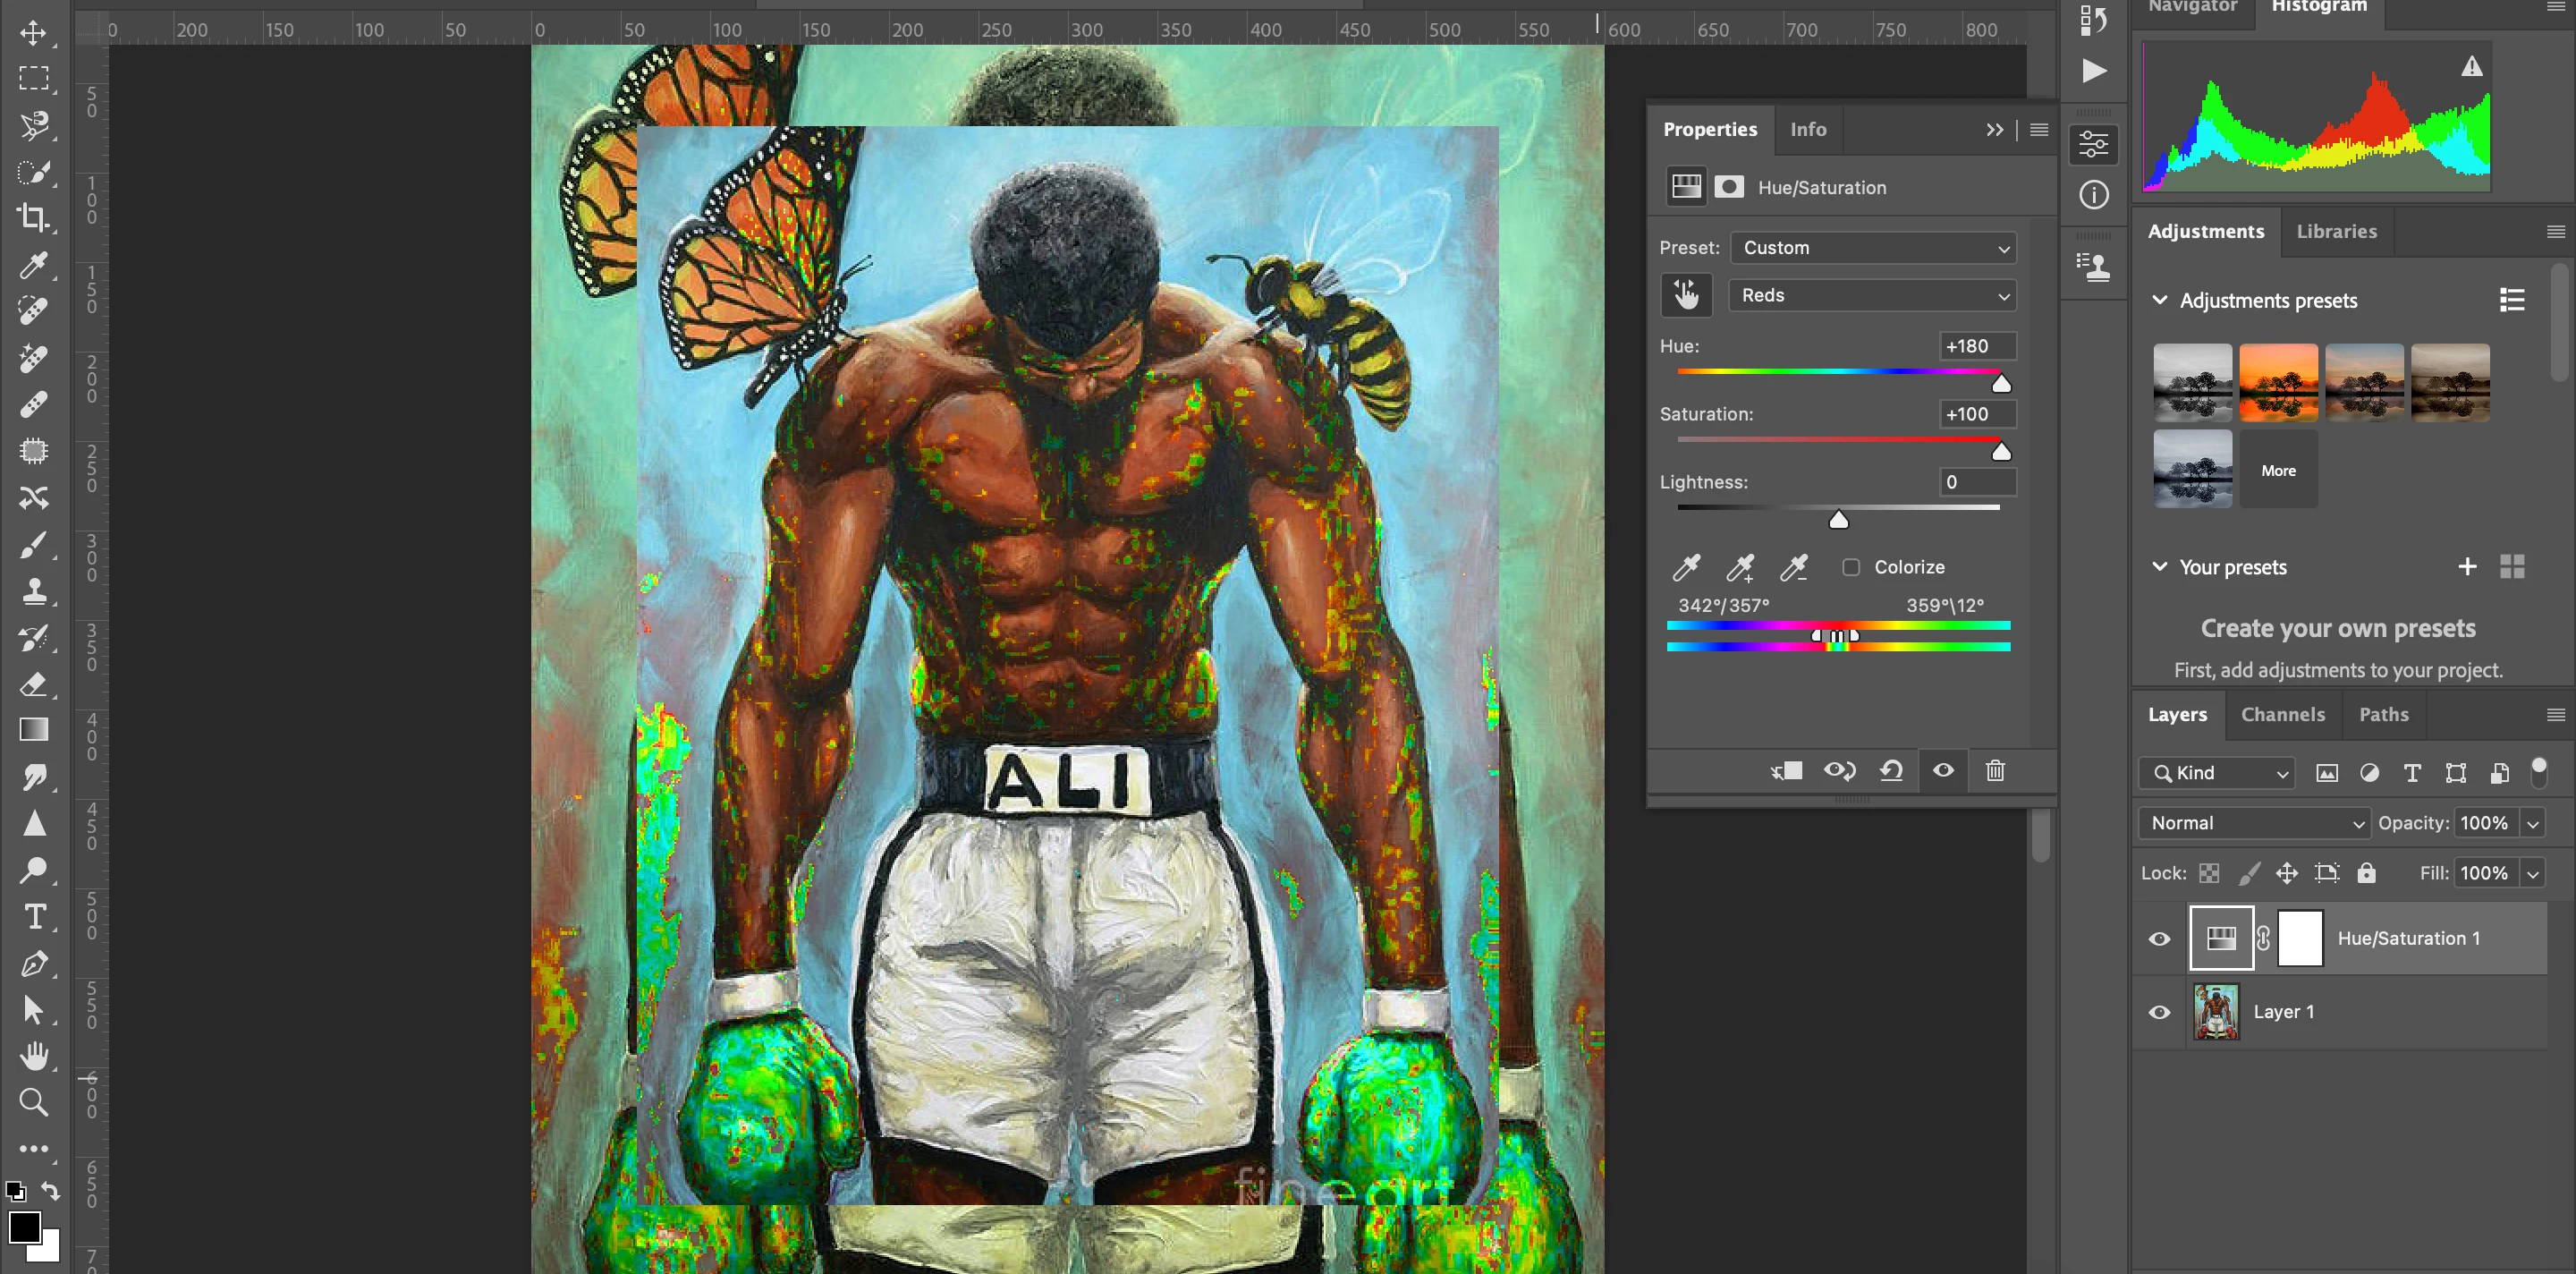Click the Lightness slider handle
This screenshot has width=2576, height=1274.
pos(1838,519)
